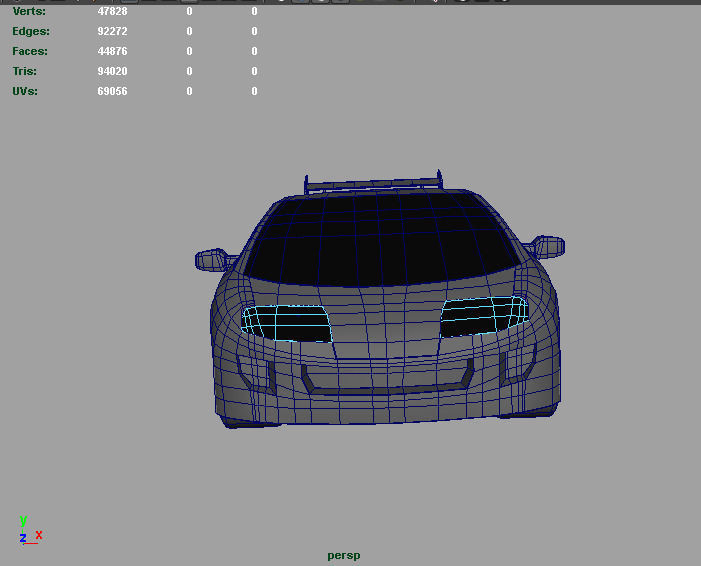Screen dimensions: 701x566
Task: Click the XYZ view axis gizmo
Action: click(30, 530)
